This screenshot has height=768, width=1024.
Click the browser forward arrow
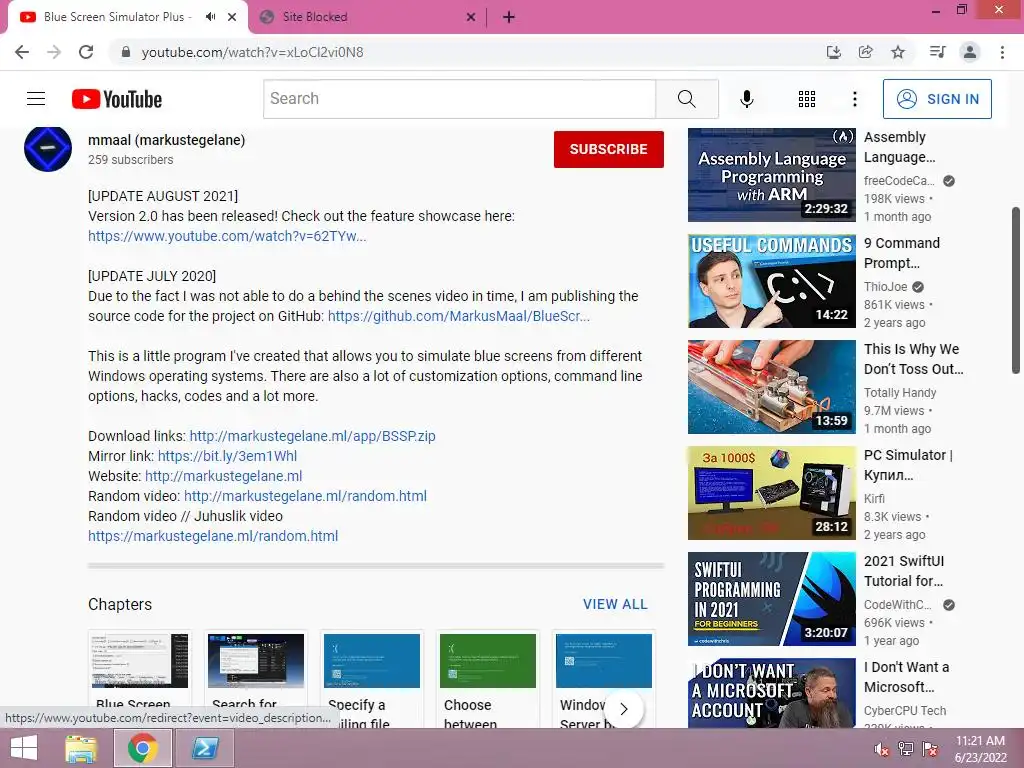(54, 52)
